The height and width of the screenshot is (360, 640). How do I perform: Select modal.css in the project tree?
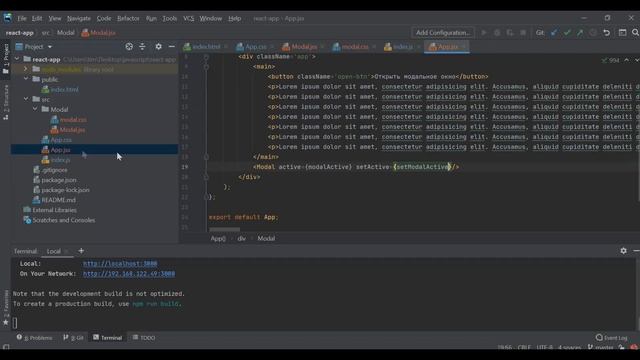(x=73, y=120)
